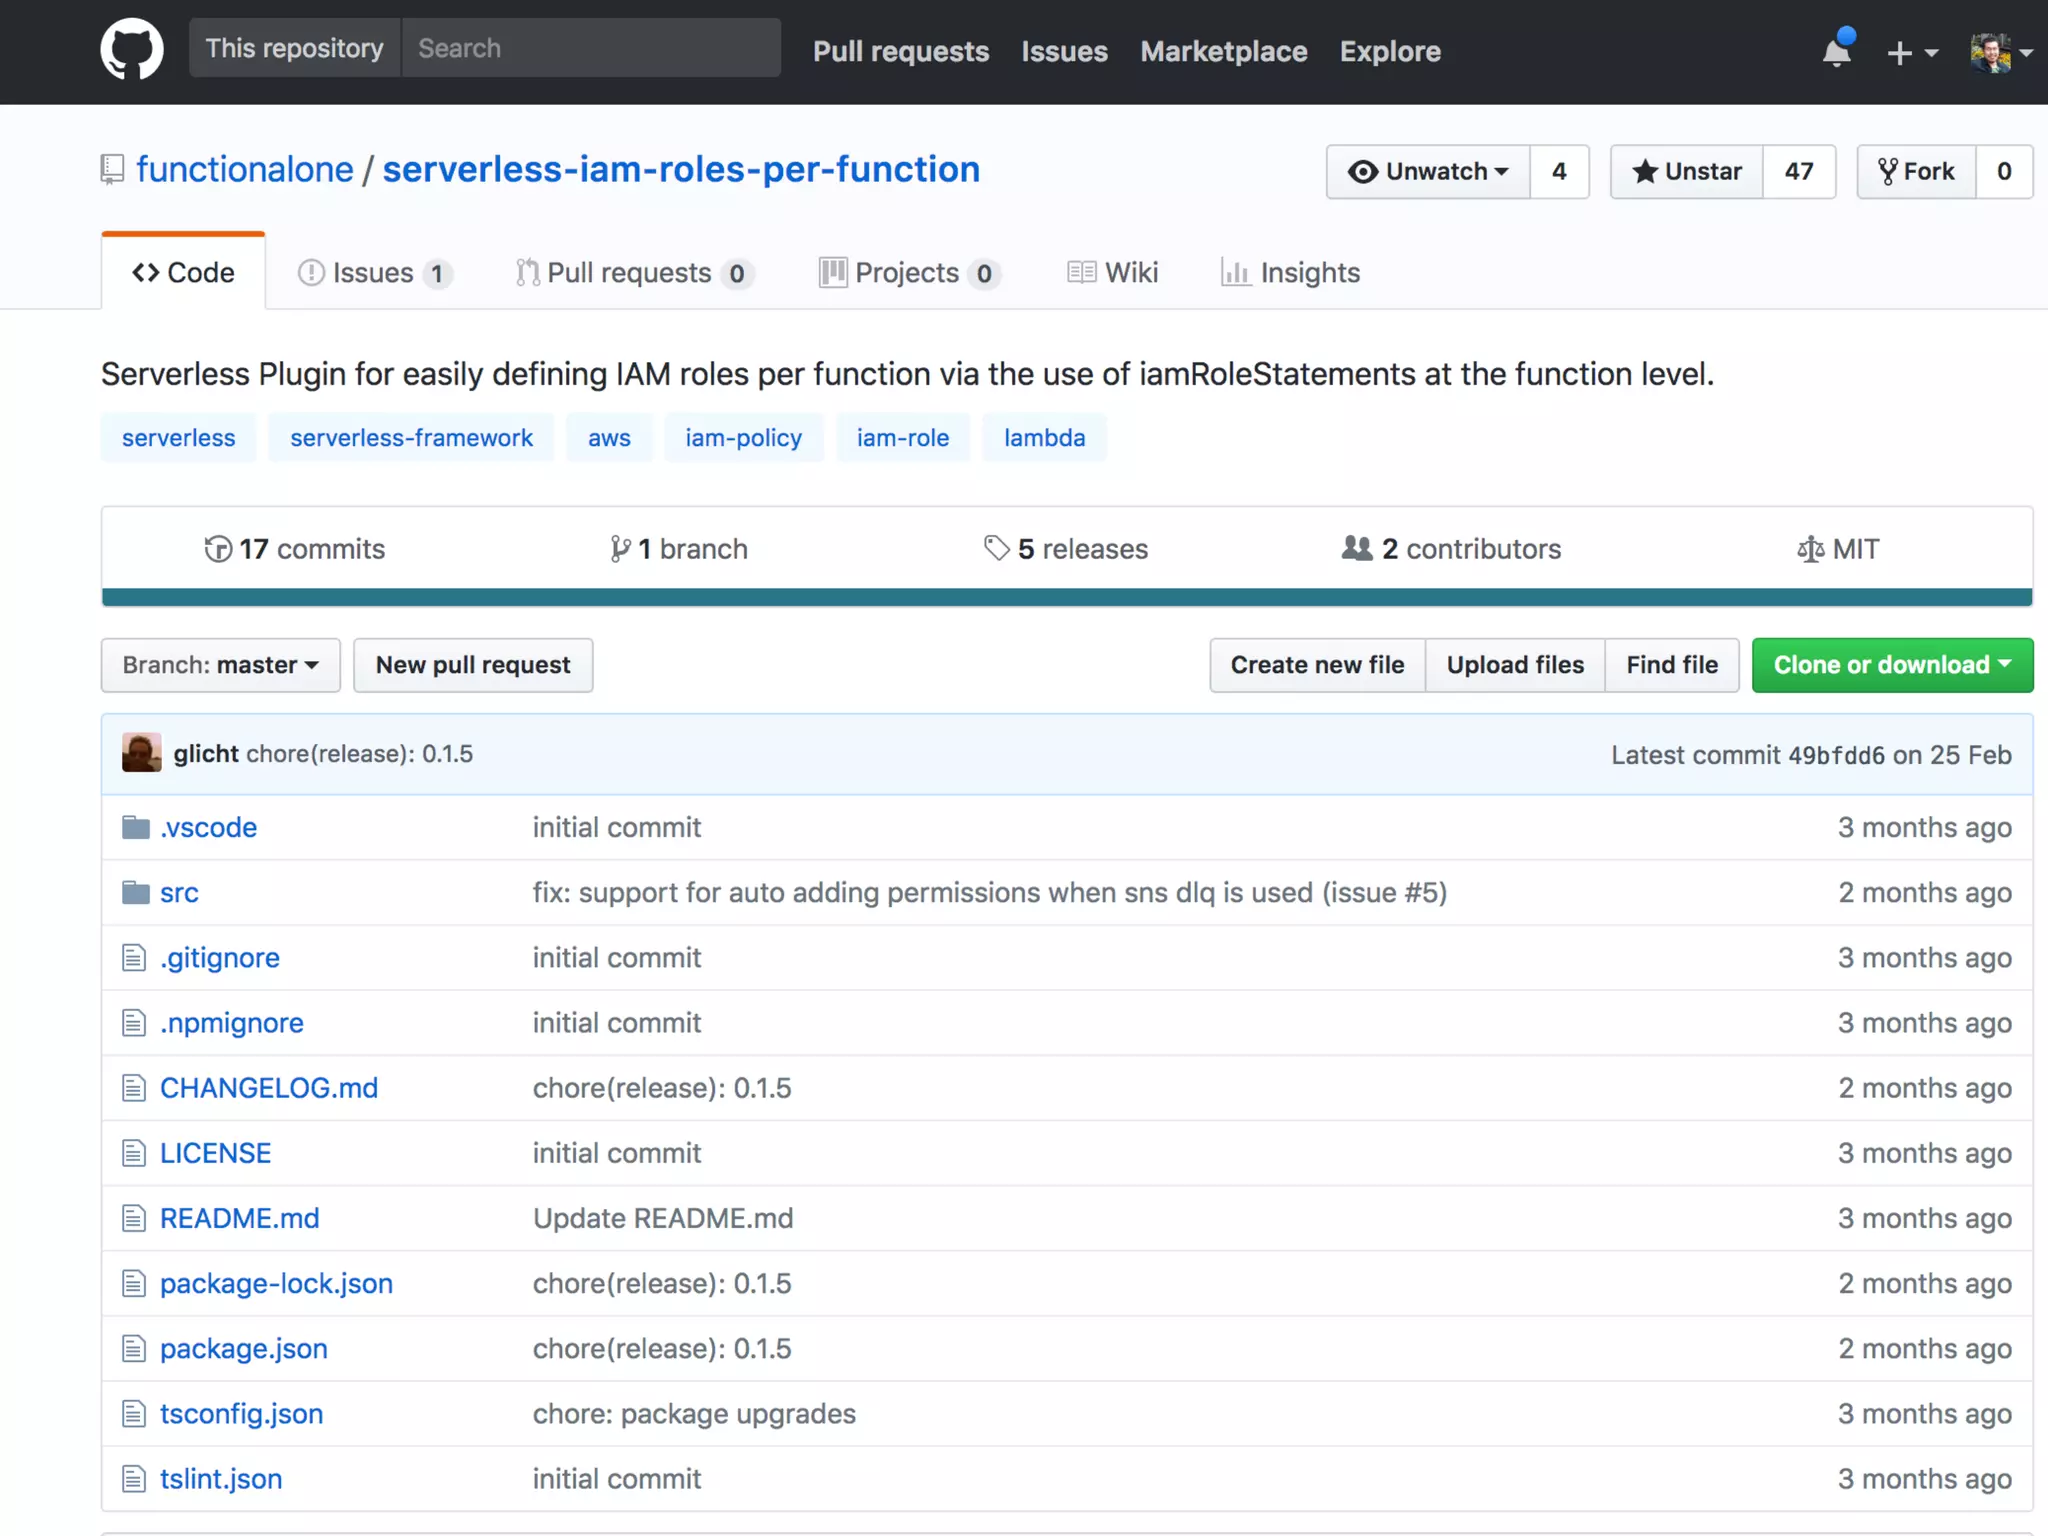Screen dimensions: 2048x1536
Task: Click the teal language stats bar
Action: [1066, 597]
